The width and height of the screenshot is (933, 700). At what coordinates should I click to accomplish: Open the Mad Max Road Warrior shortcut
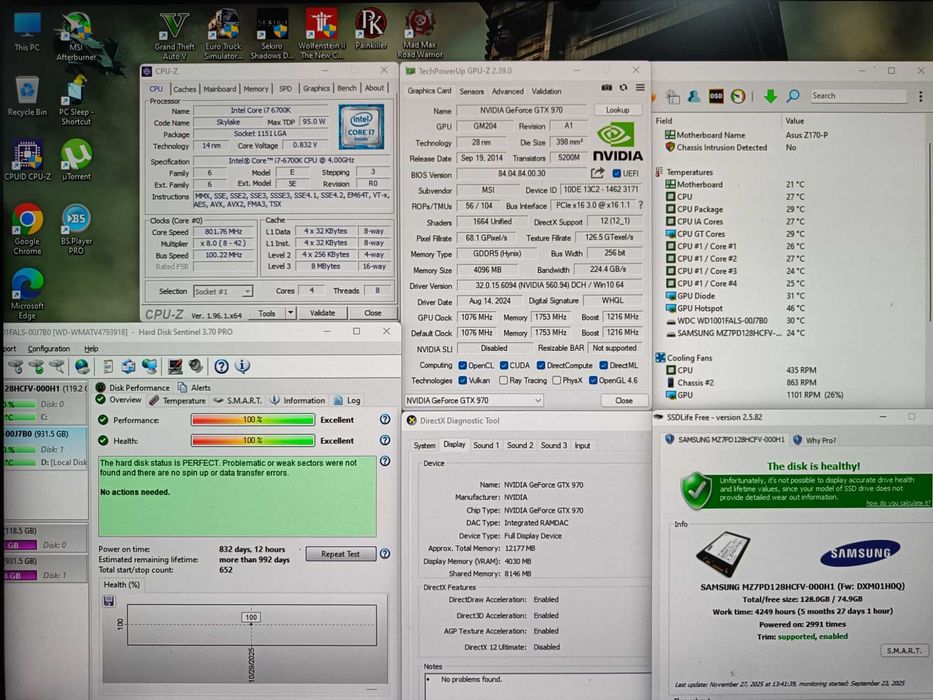click(419, 35)
